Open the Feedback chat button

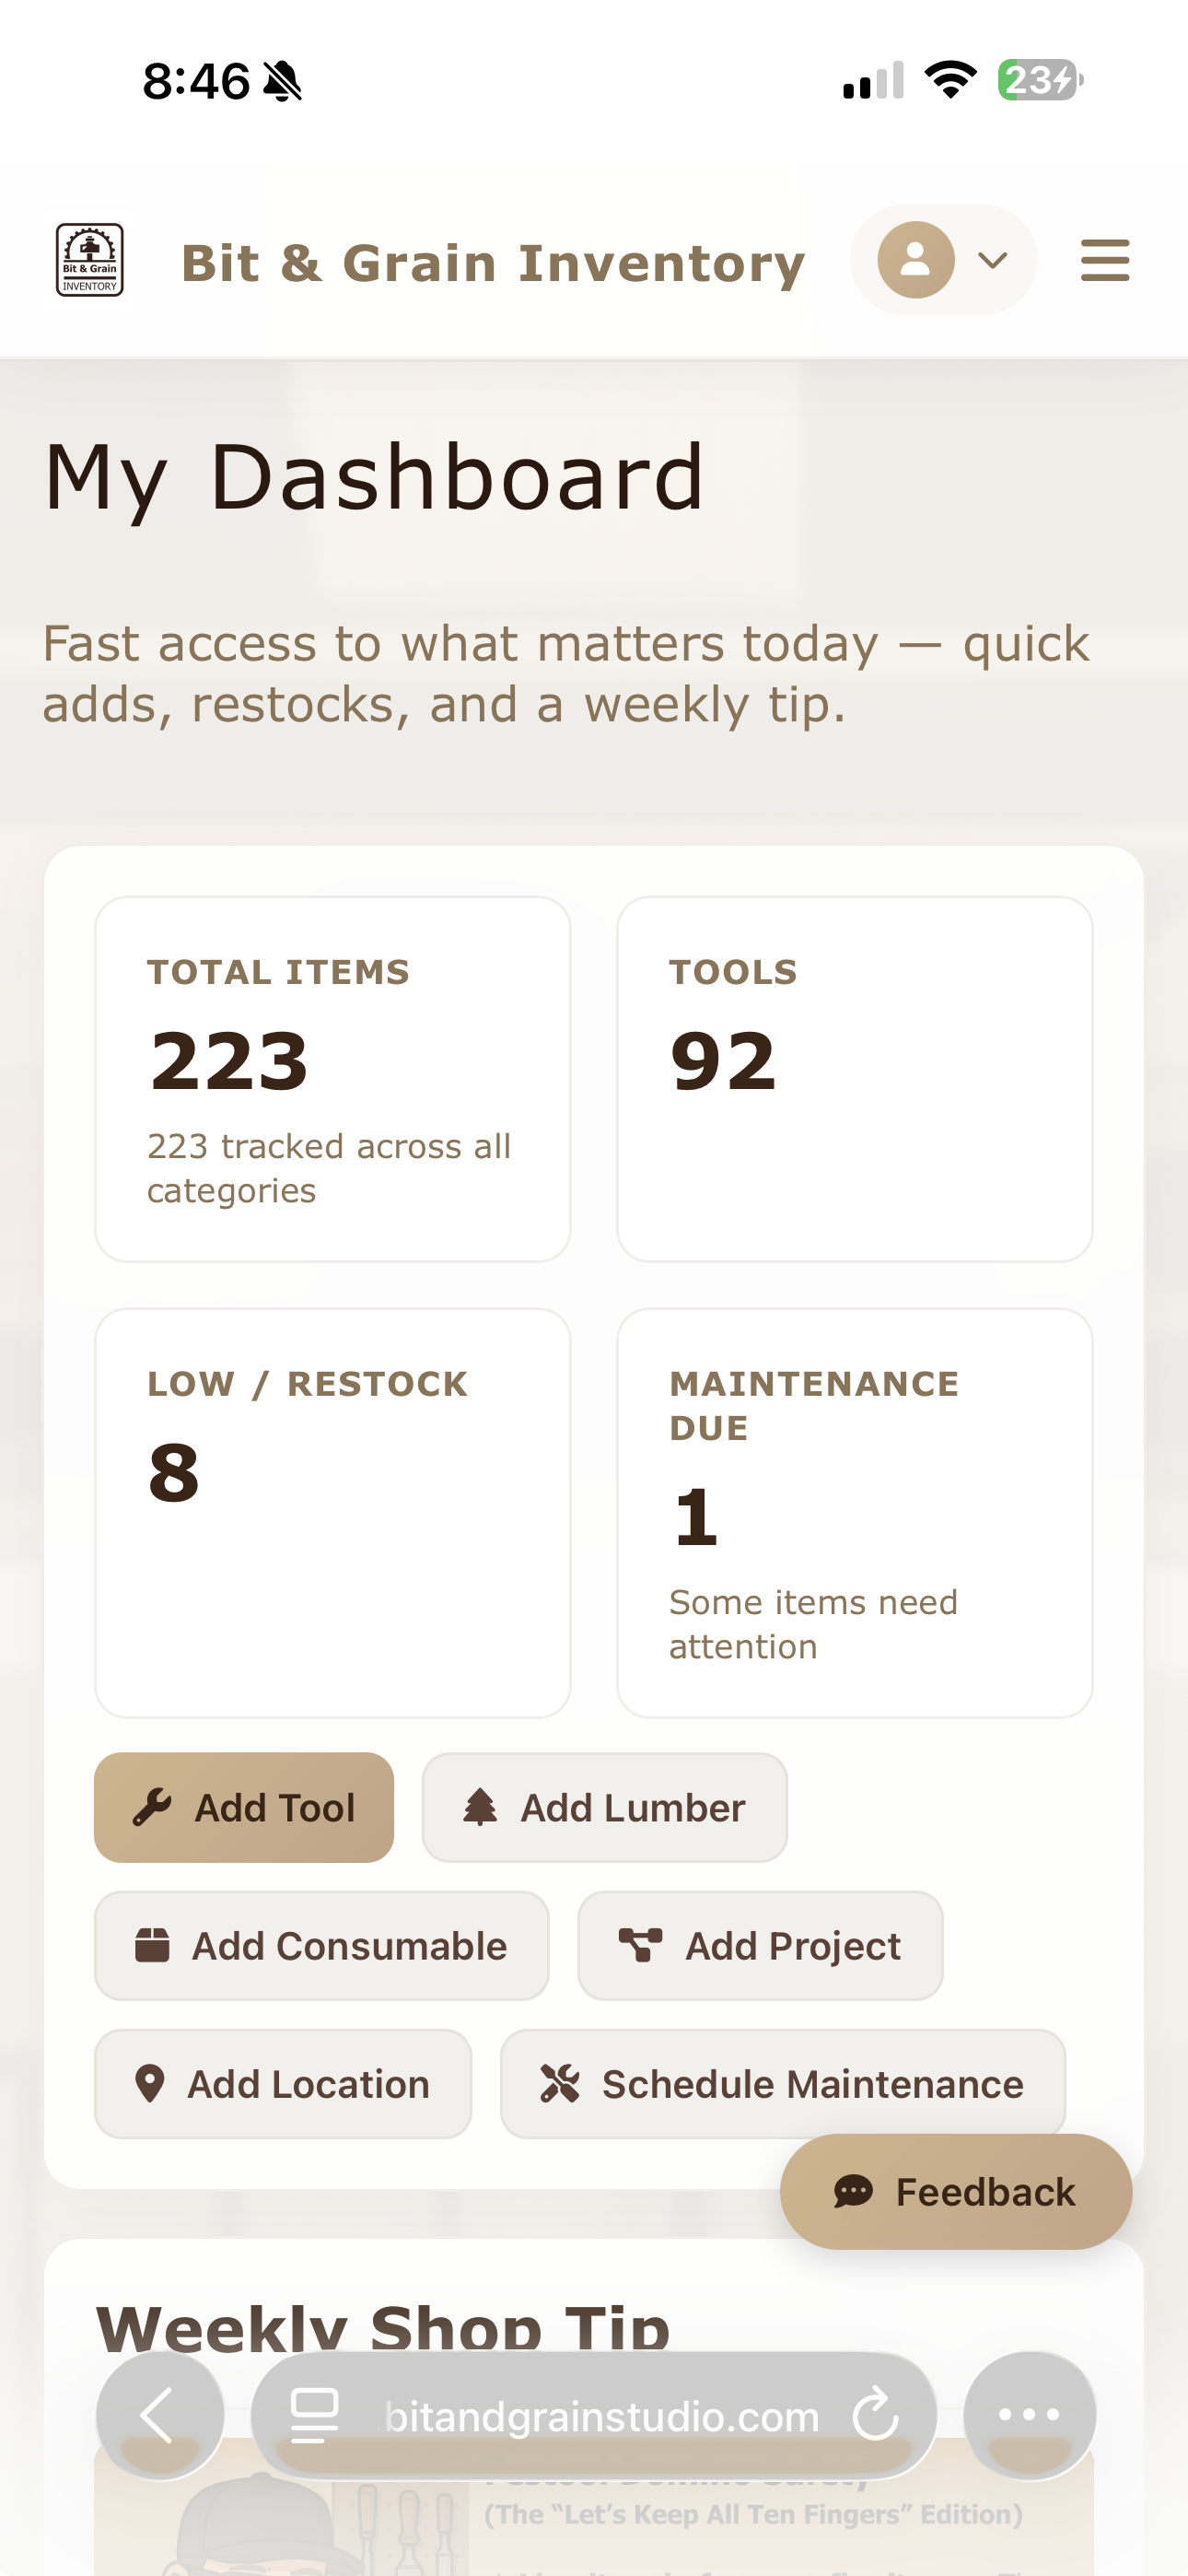[955, 2191]
